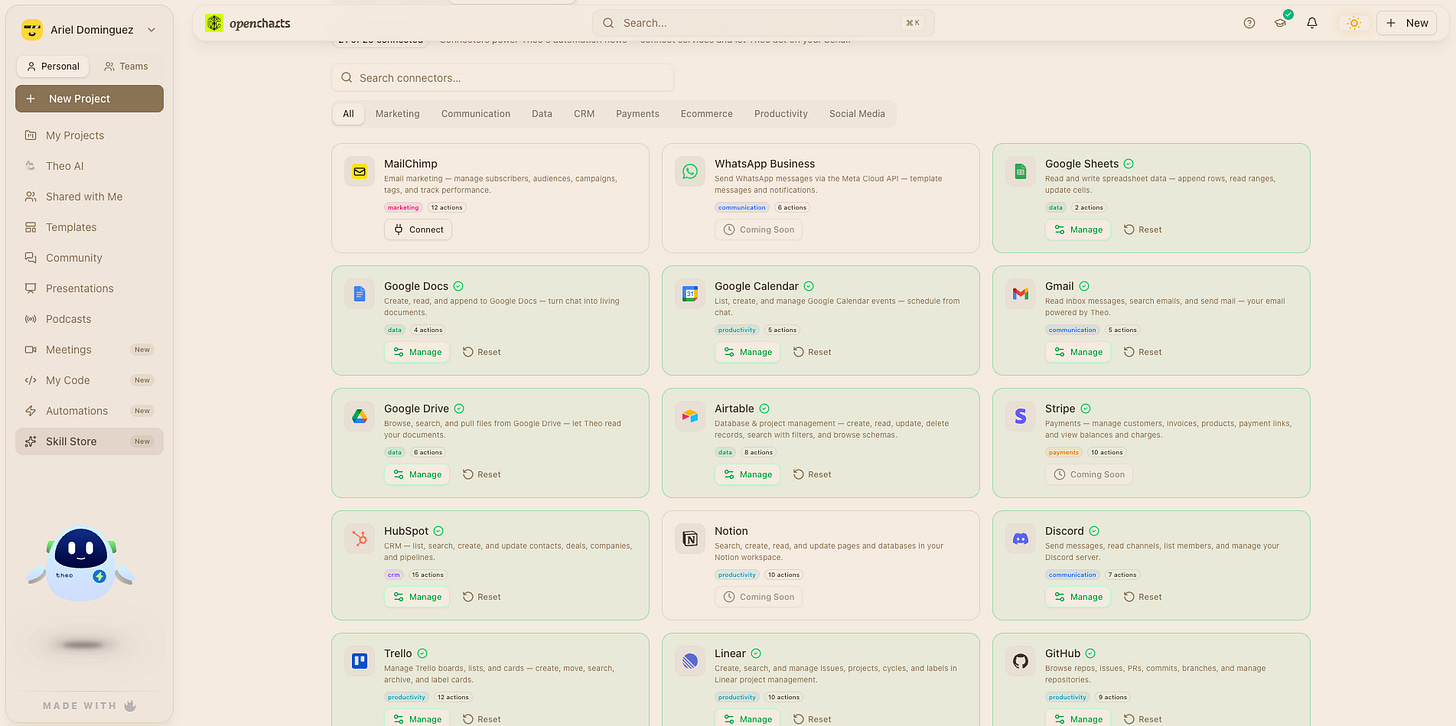The image size is (1456, 726).
Task: Open Shared with Me in sidebar
Action: [x=89, y=197]
